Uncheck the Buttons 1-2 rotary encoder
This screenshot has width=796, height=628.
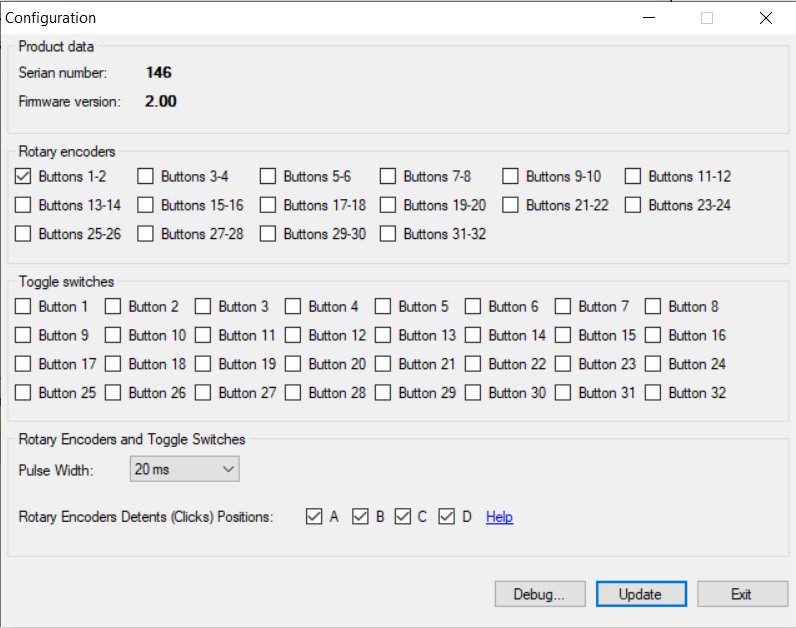tap(24, 177)
